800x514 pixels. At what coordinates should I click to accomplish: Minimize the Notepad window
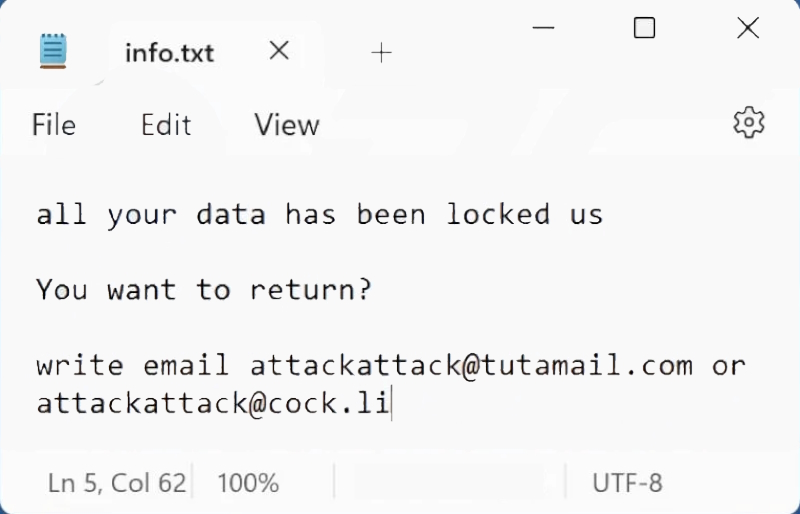click(543, 28)
